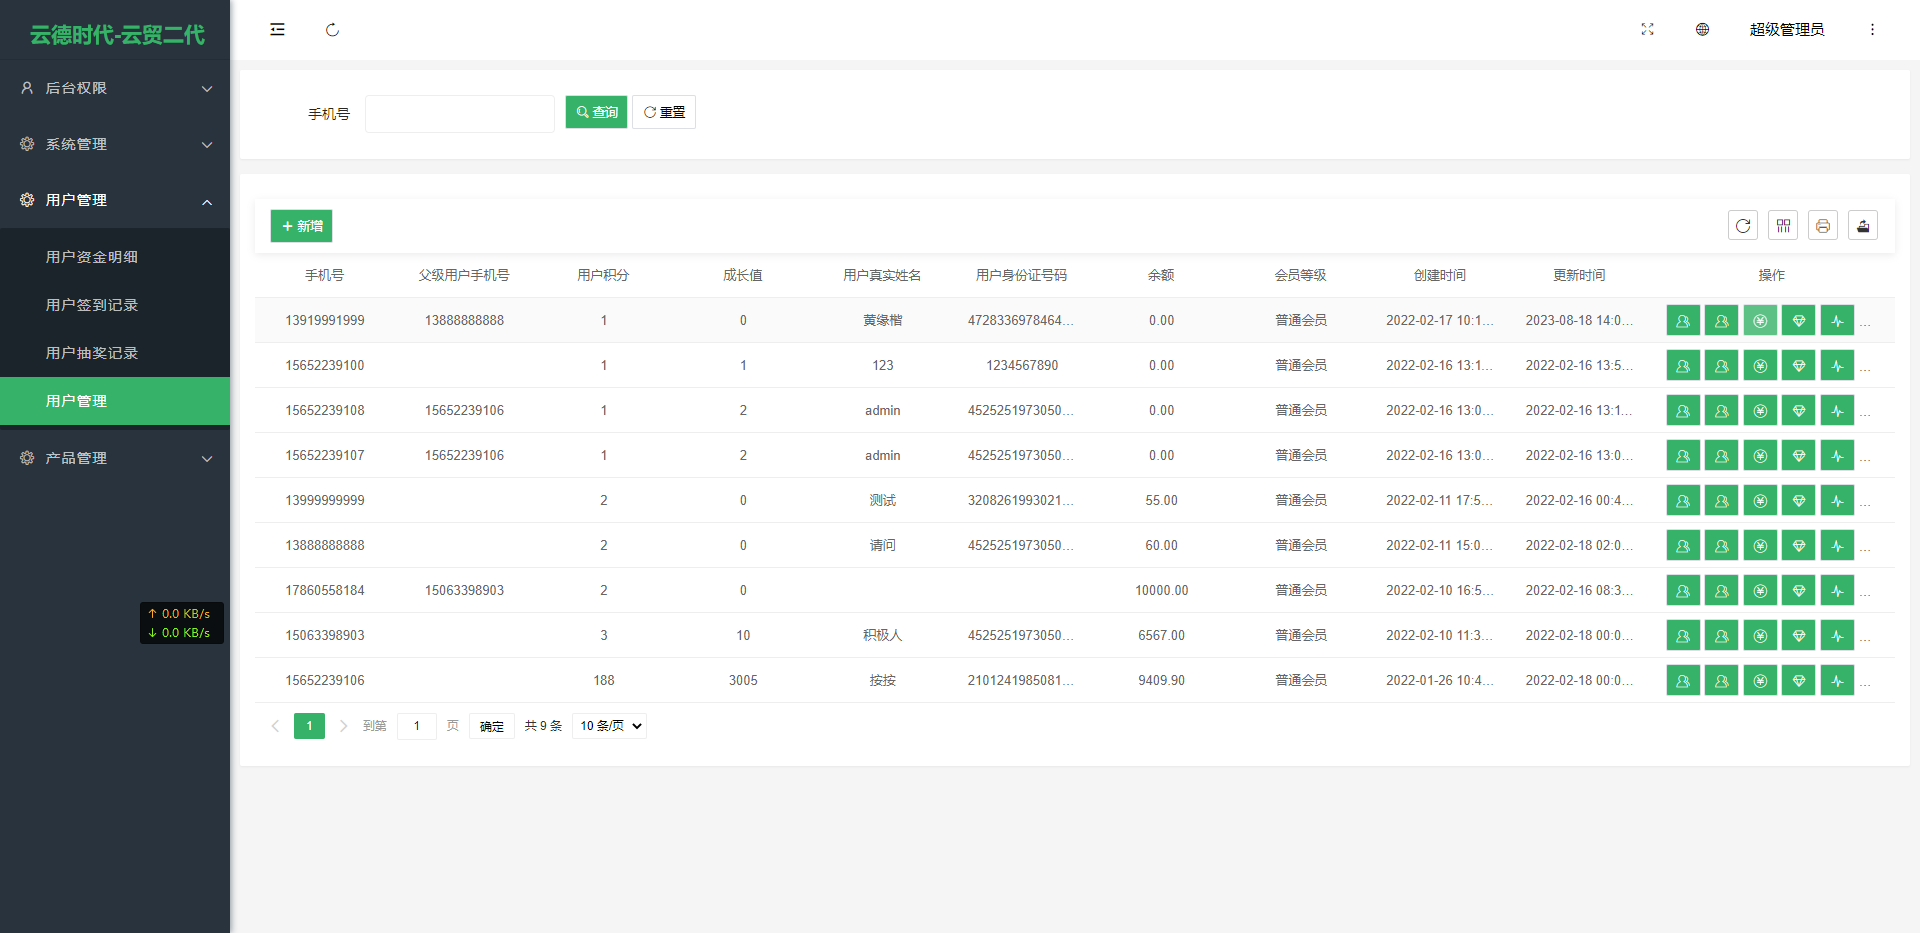Click the 会员等级 column header

tap(1300, 275)
